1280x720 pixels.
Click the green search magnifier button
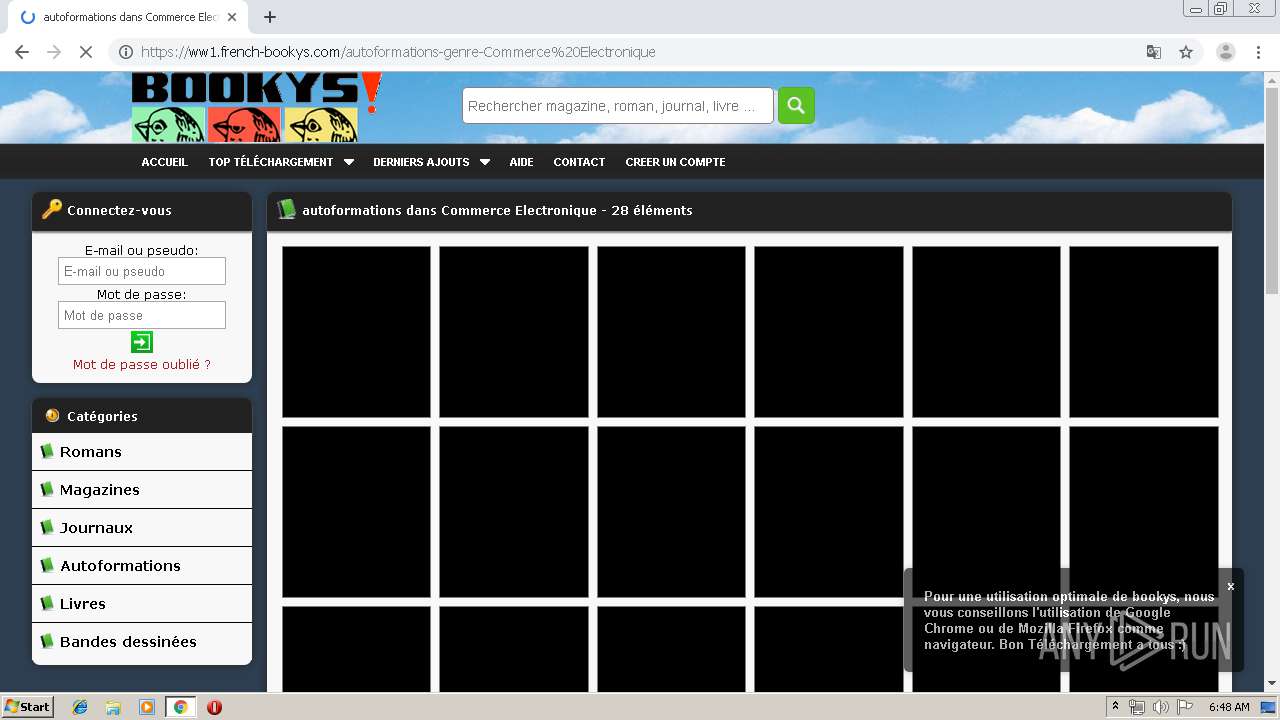click(x=796, y=105)
